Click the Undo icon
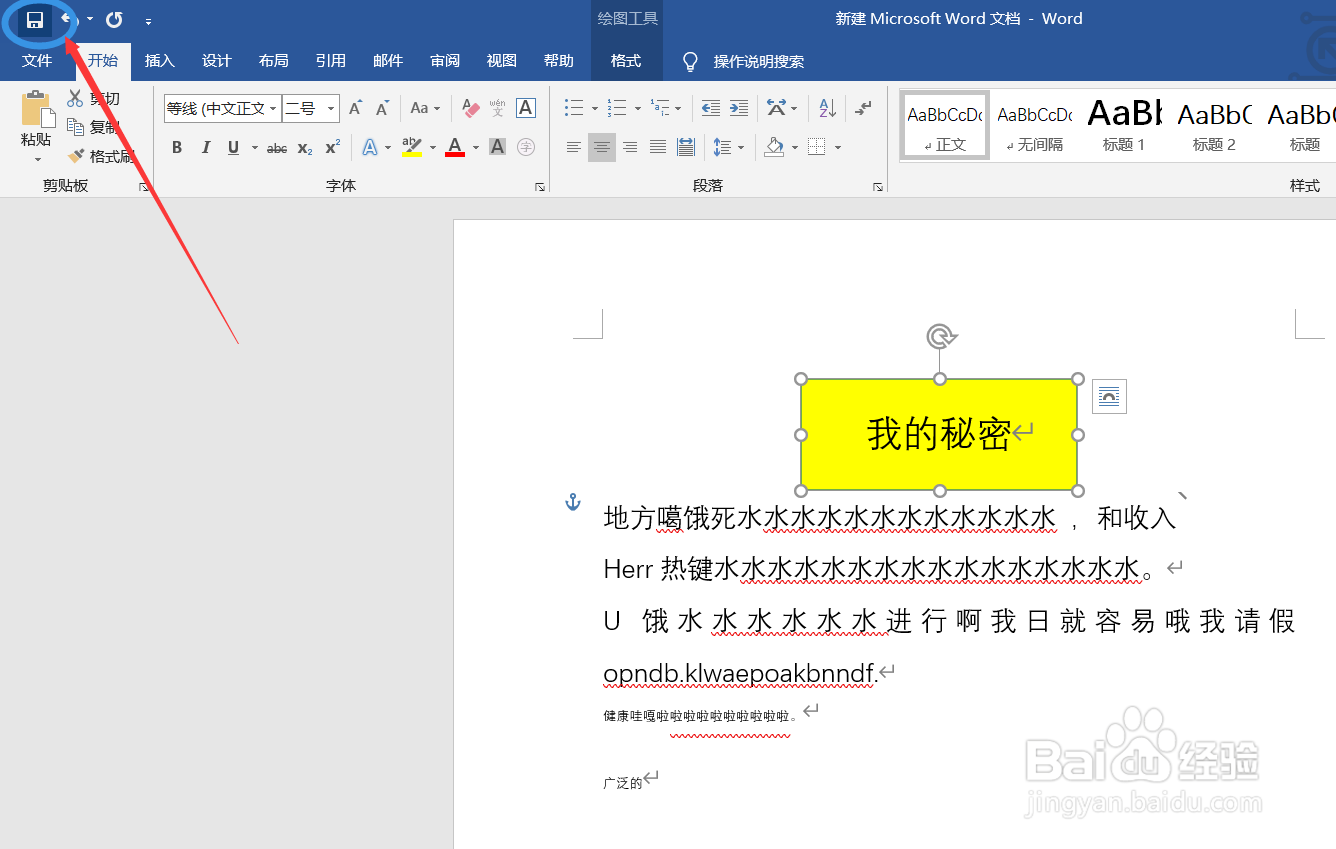Image resolution: width=1336 pixels, height=849 pixels. coord(64,19)
